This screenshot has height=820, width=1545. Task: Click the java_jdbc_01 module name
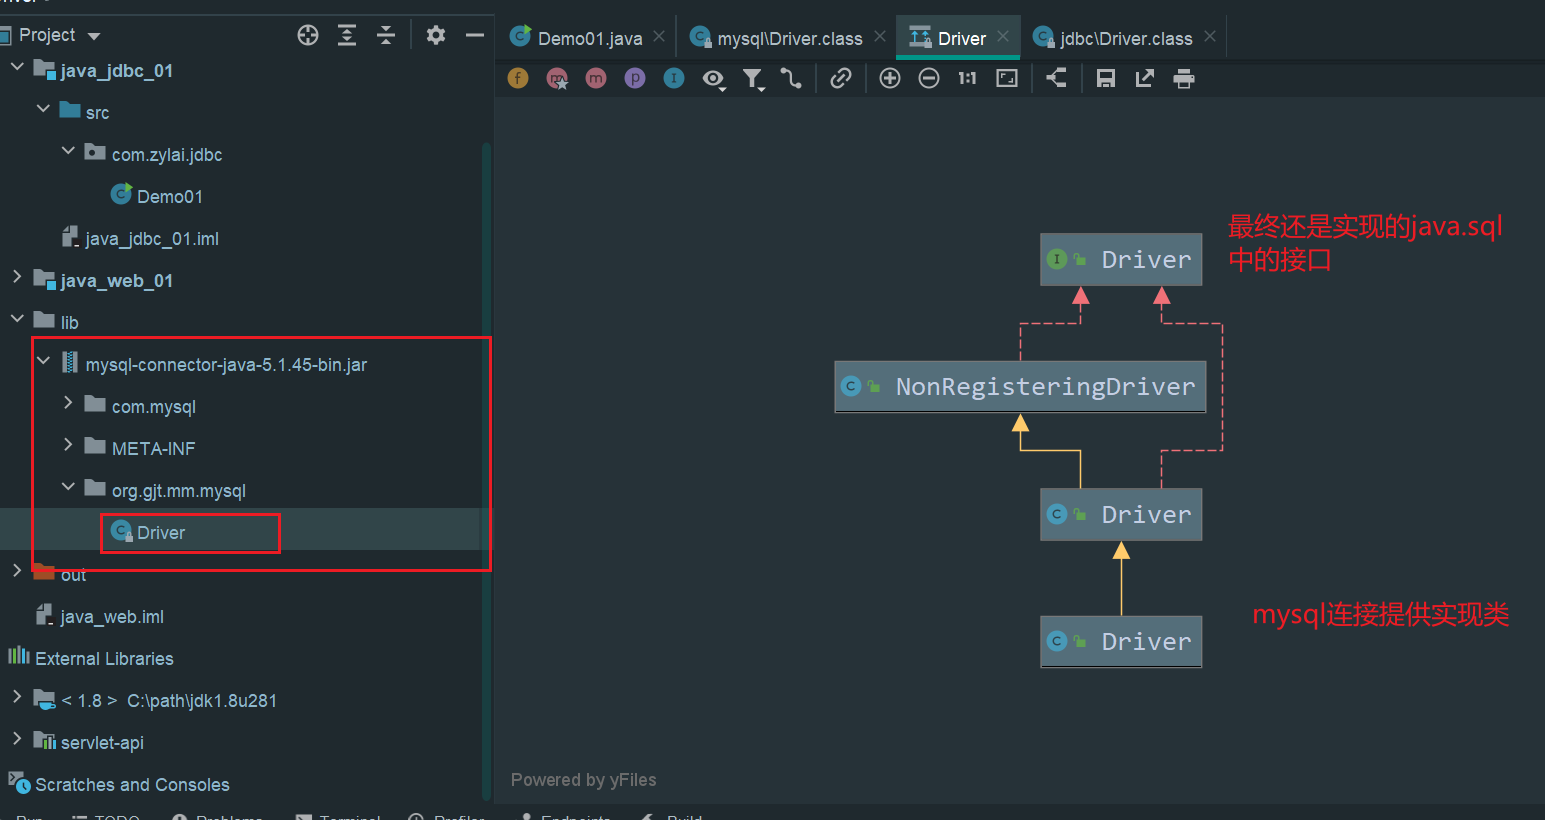tap(116, 71)
